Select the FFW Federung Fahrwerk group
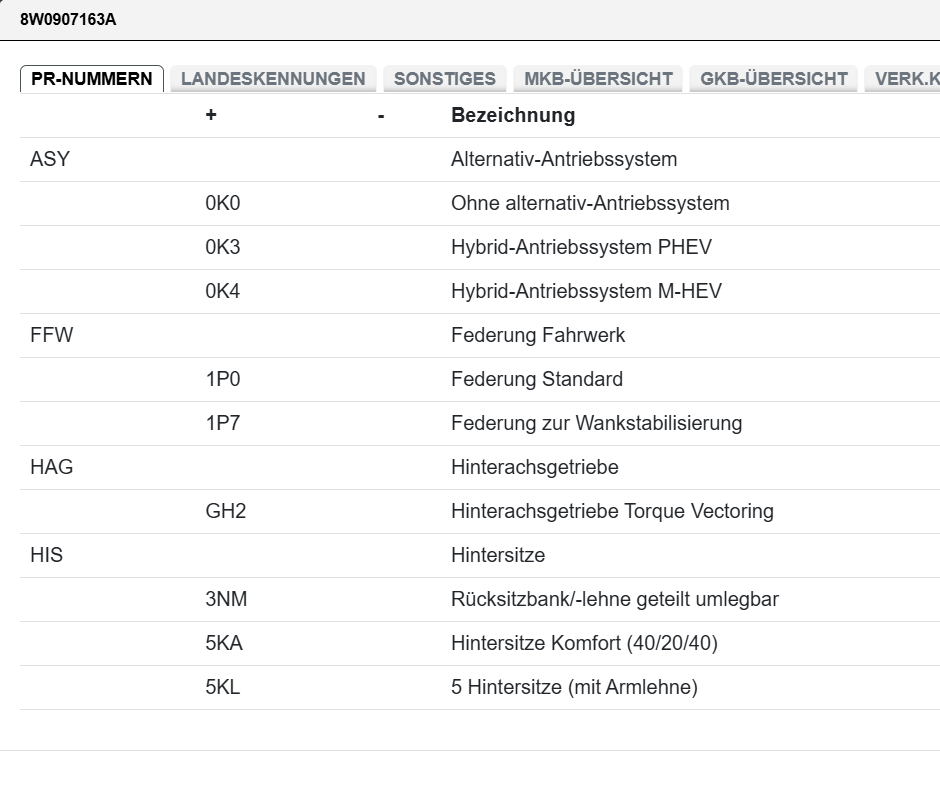 (52, 335)
